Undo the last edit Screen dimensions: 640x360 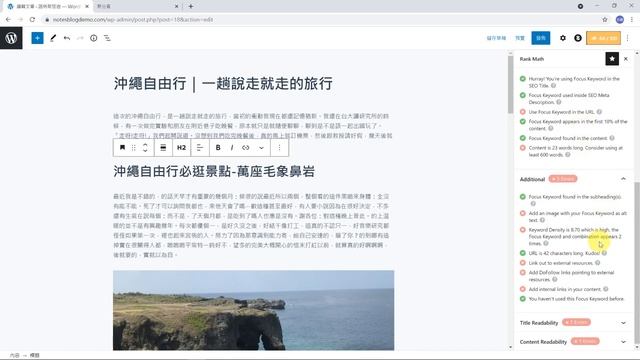(67, 38)
